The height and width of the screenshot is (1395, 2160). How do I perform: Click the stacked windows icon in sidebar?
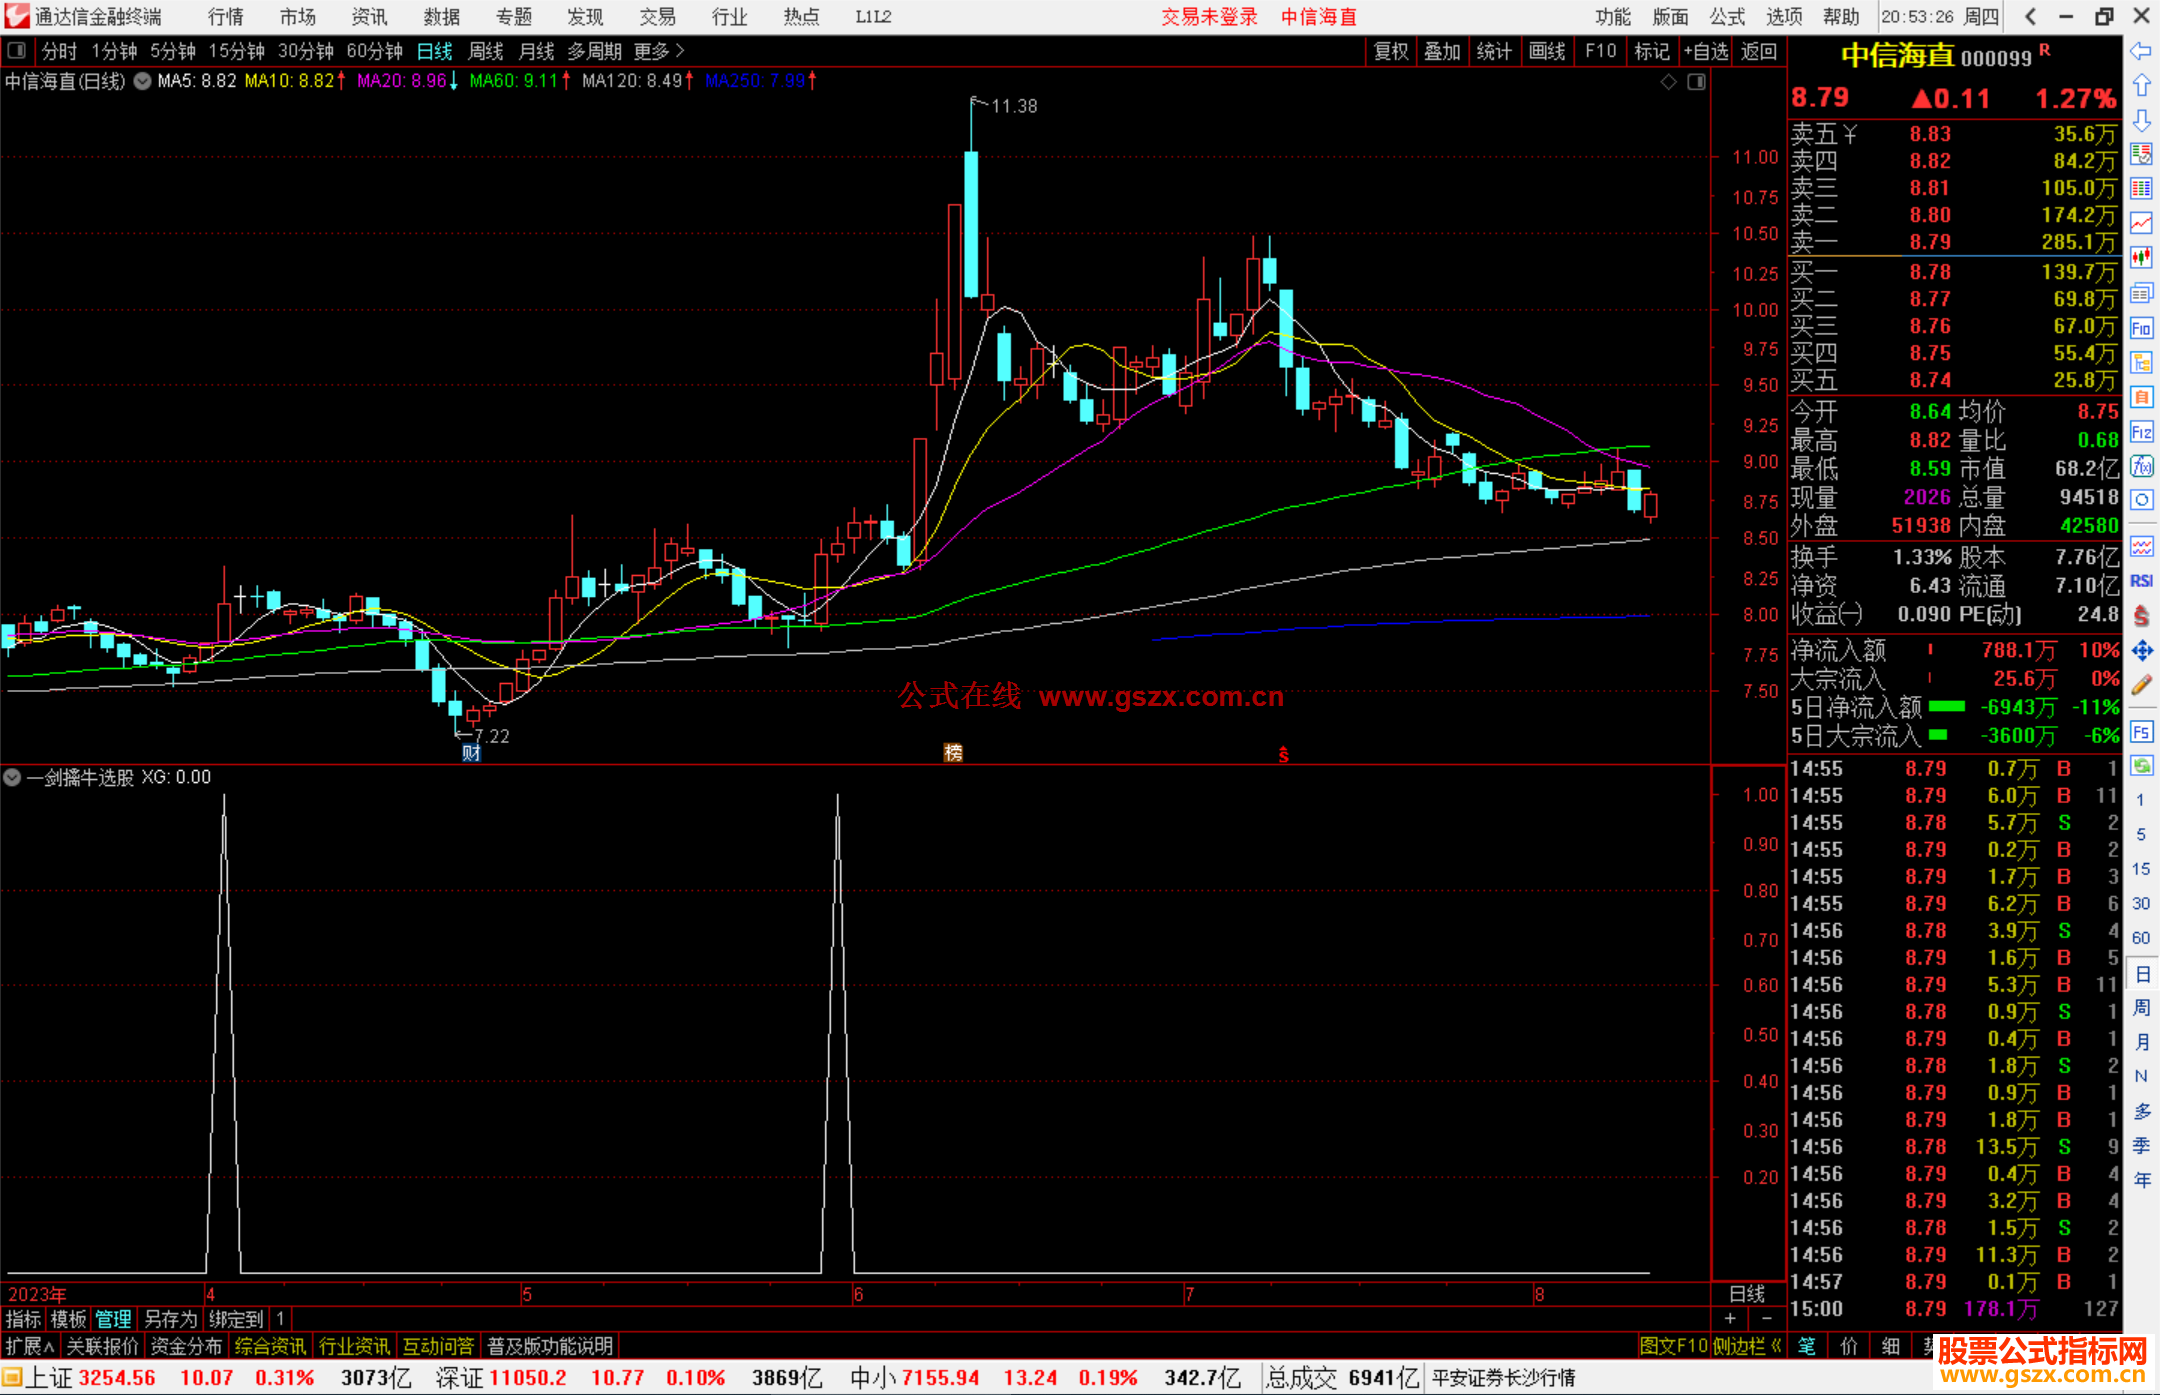[x=2141, y=293]
